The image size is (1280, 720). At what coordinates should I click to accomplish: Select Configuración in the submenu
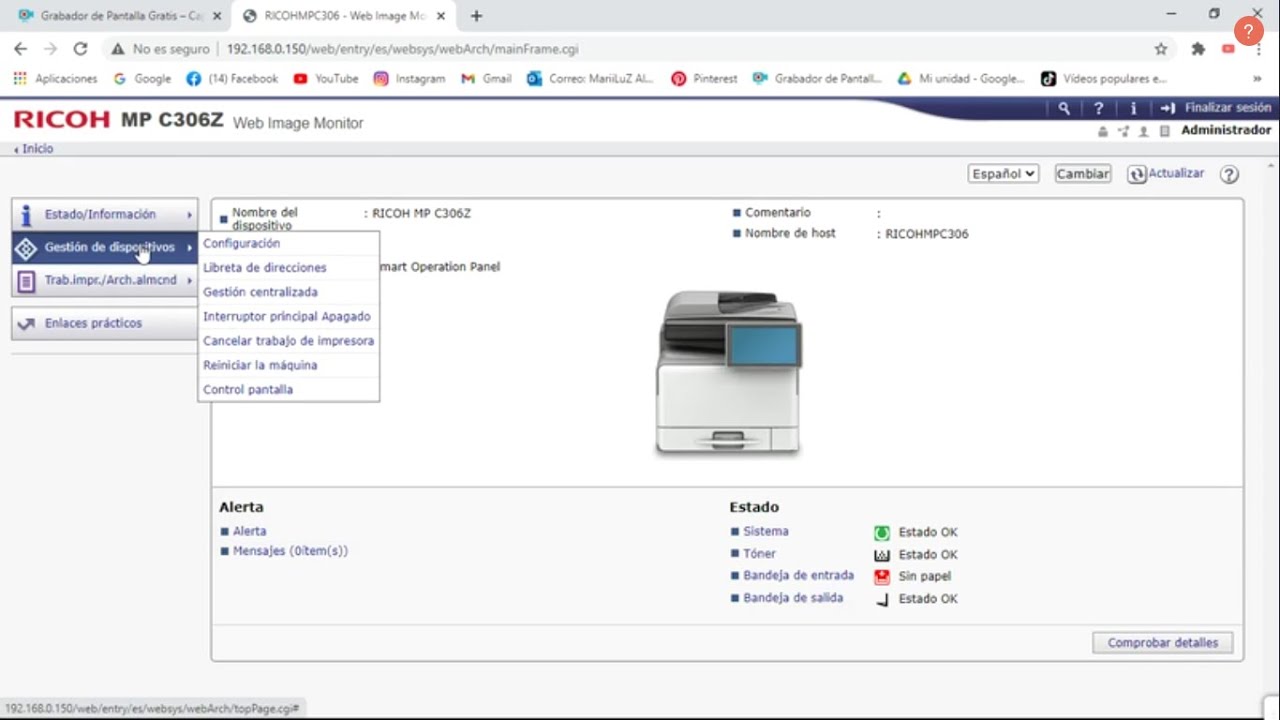(242, 244)
